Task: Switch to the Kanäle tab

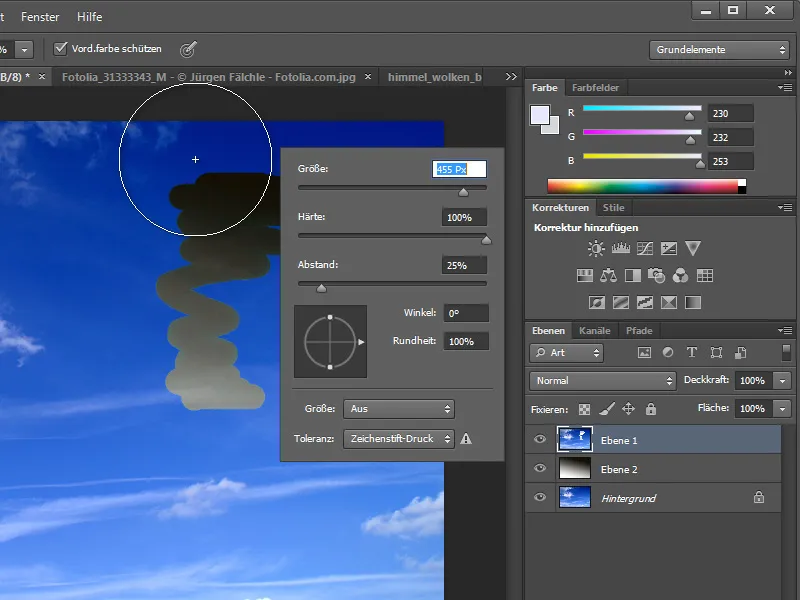Action: pos(594,331)
